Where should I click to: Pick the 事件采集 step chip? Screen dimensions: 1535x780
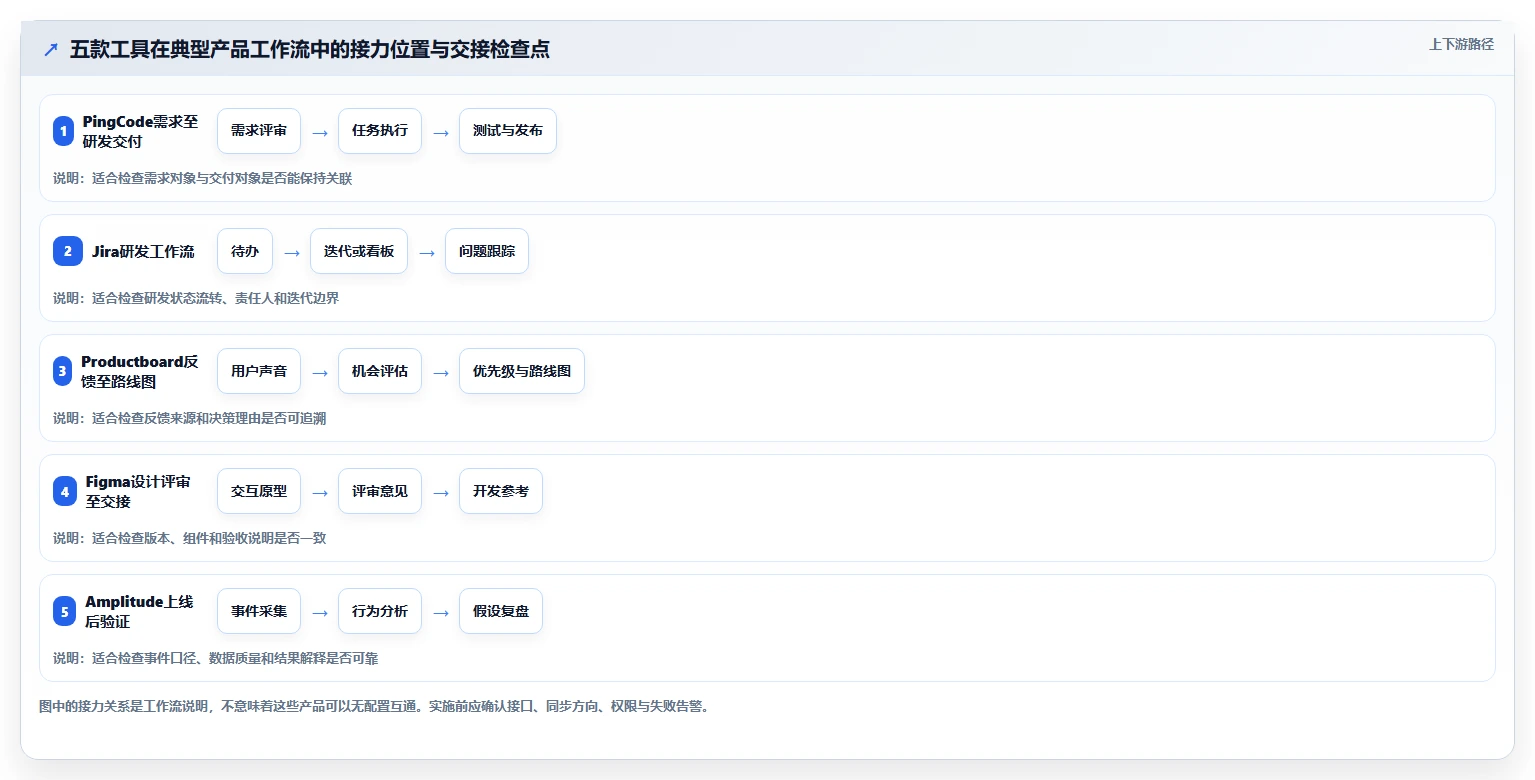pyautogui.click(x=259, y=611)
